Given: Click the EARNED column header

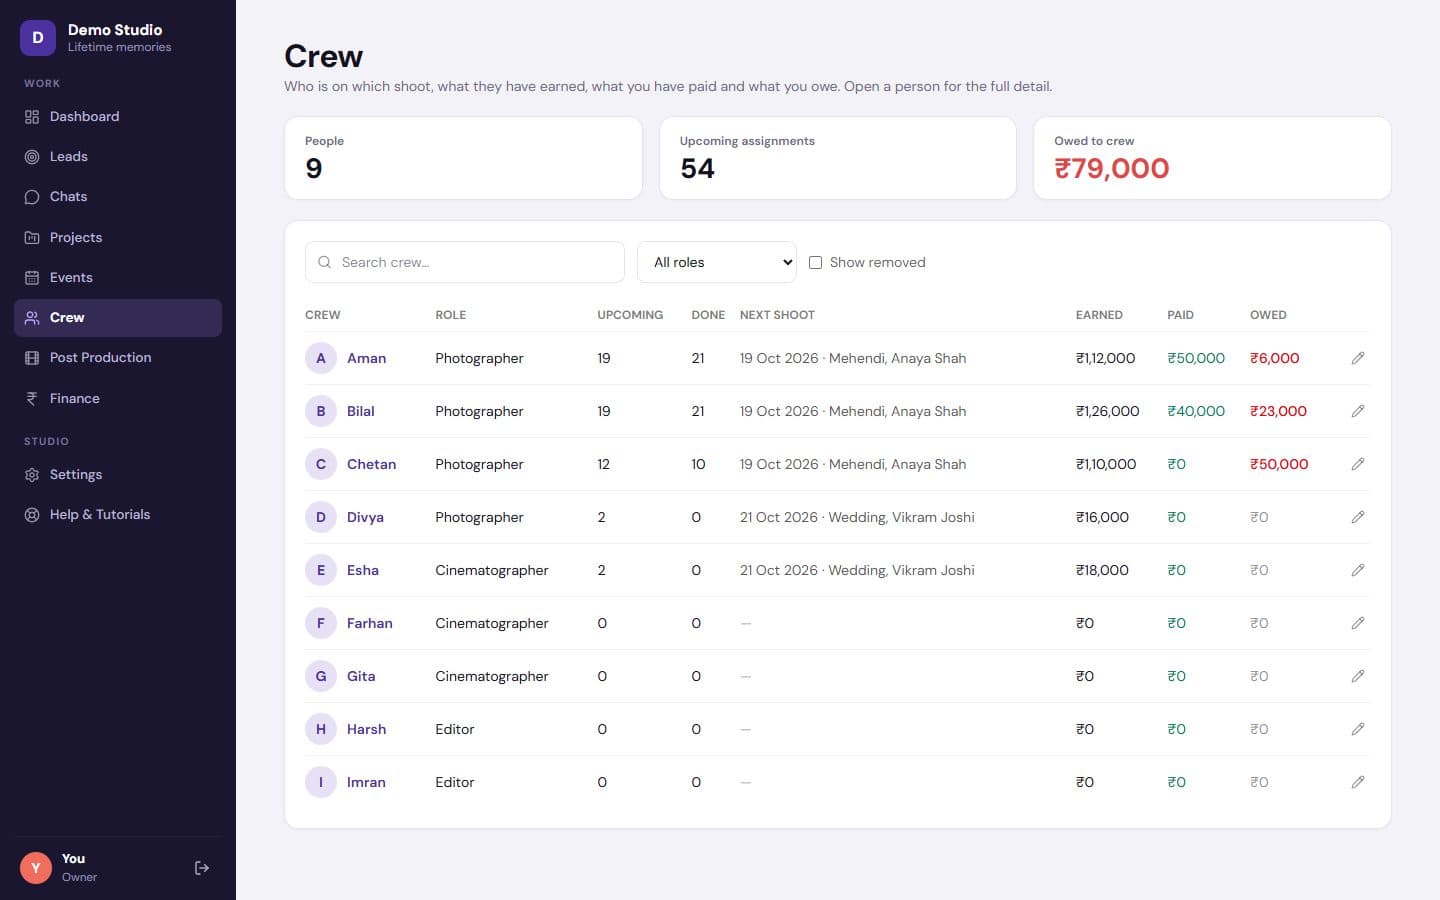Looking at the screenshot, I should coord(1099,315).
